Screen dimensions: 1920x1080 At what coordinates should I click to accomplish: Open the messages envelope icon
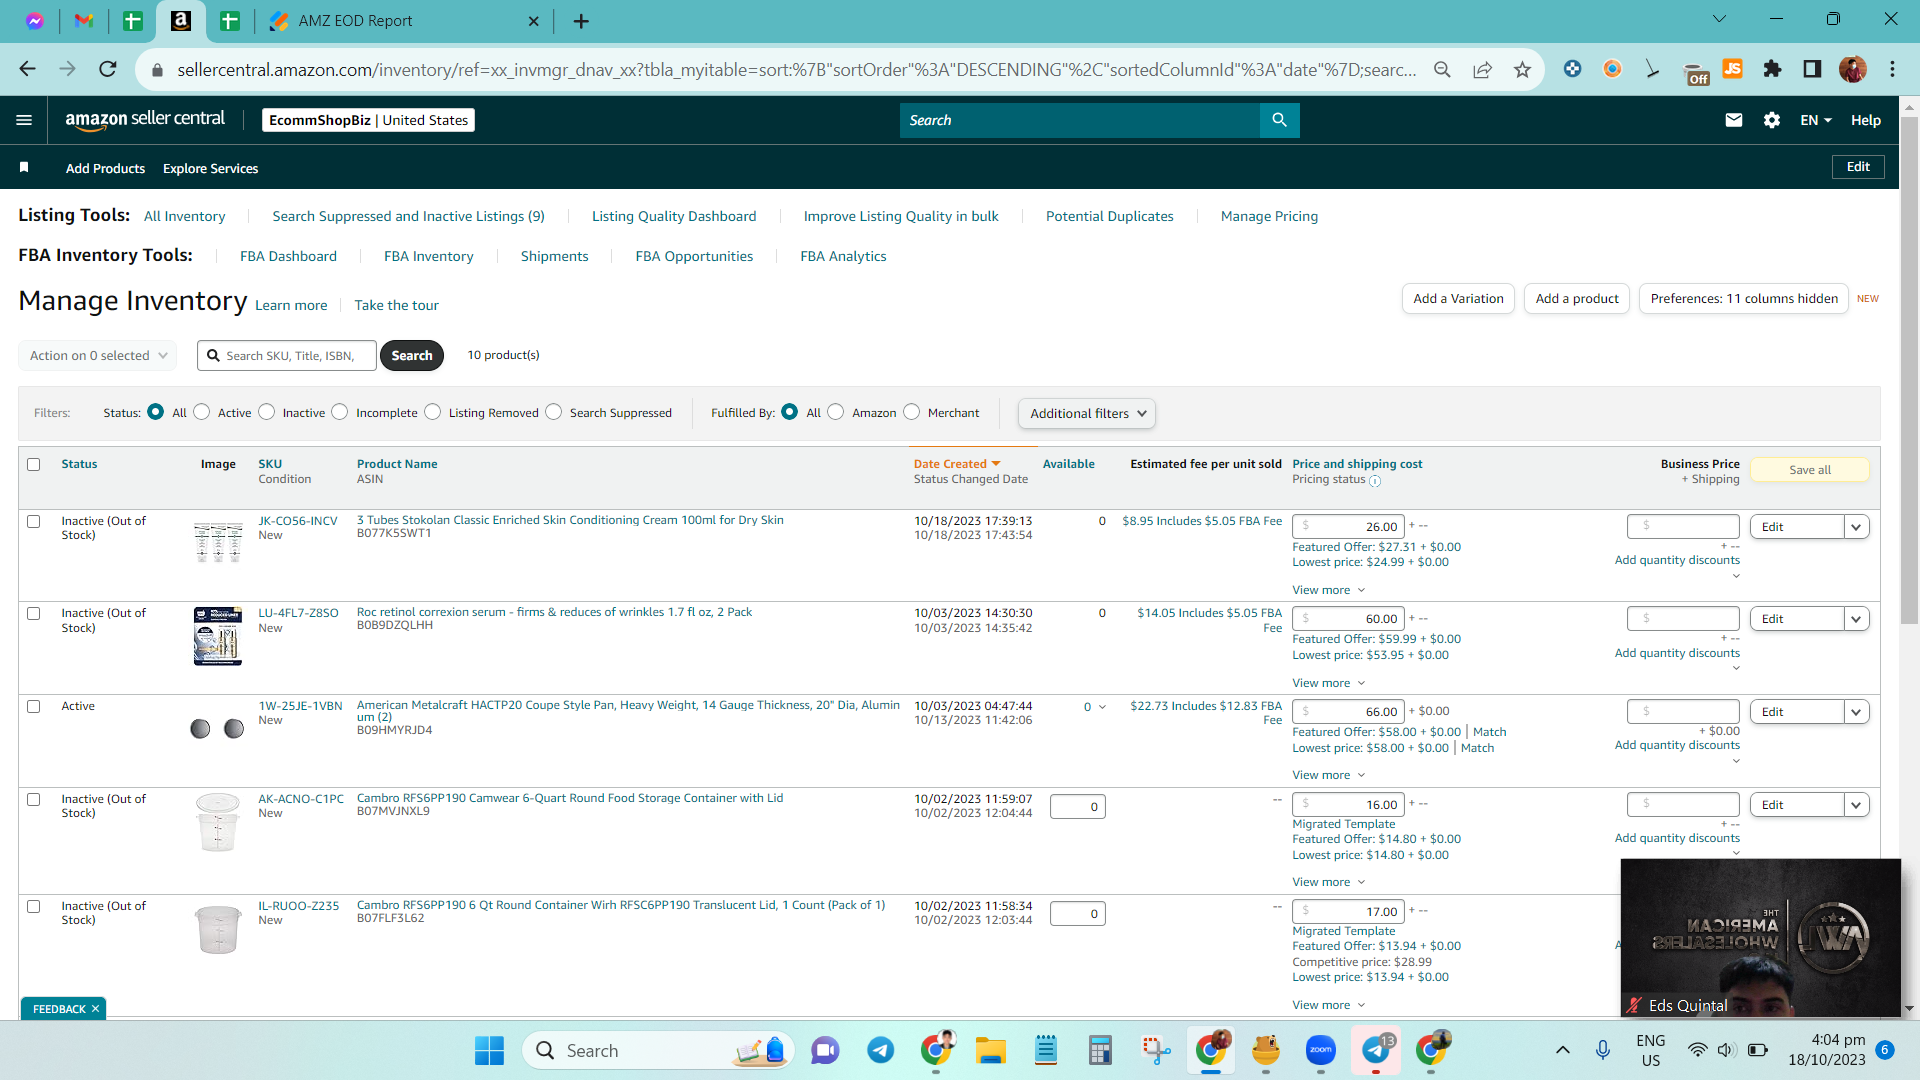1734,120
